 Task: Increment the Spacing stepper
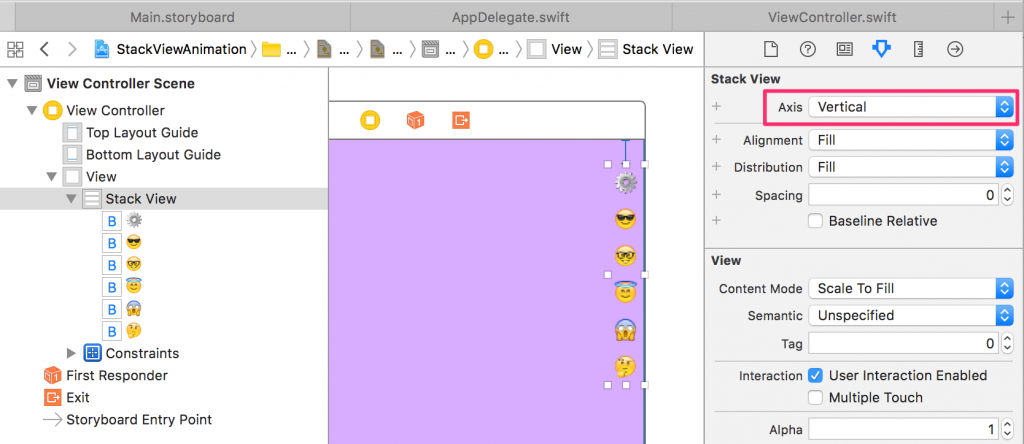[x=1006, y=191]
